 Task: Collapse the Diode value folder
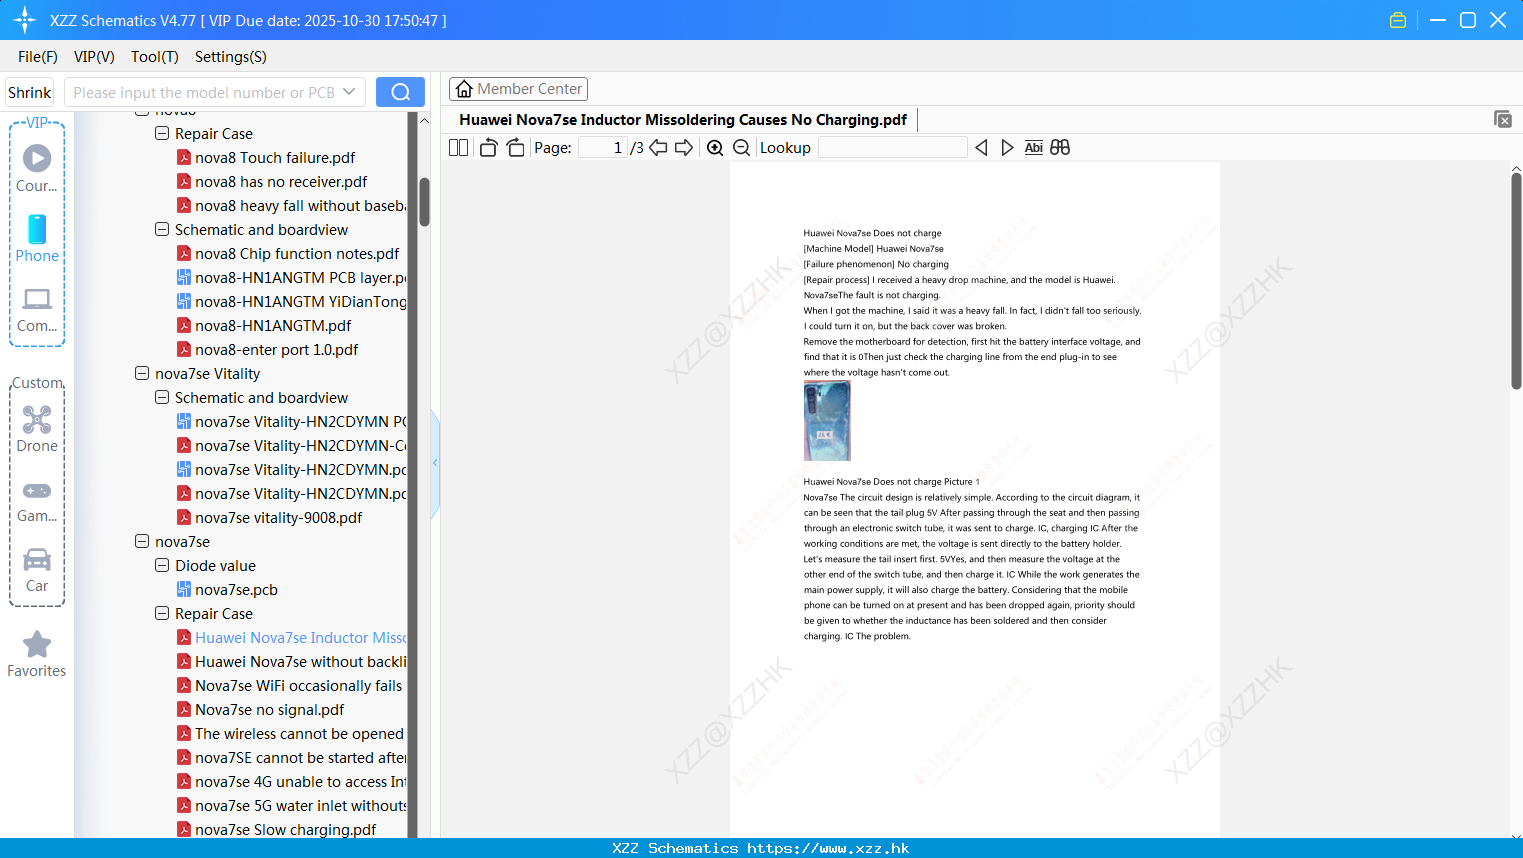tap(162, 565)
